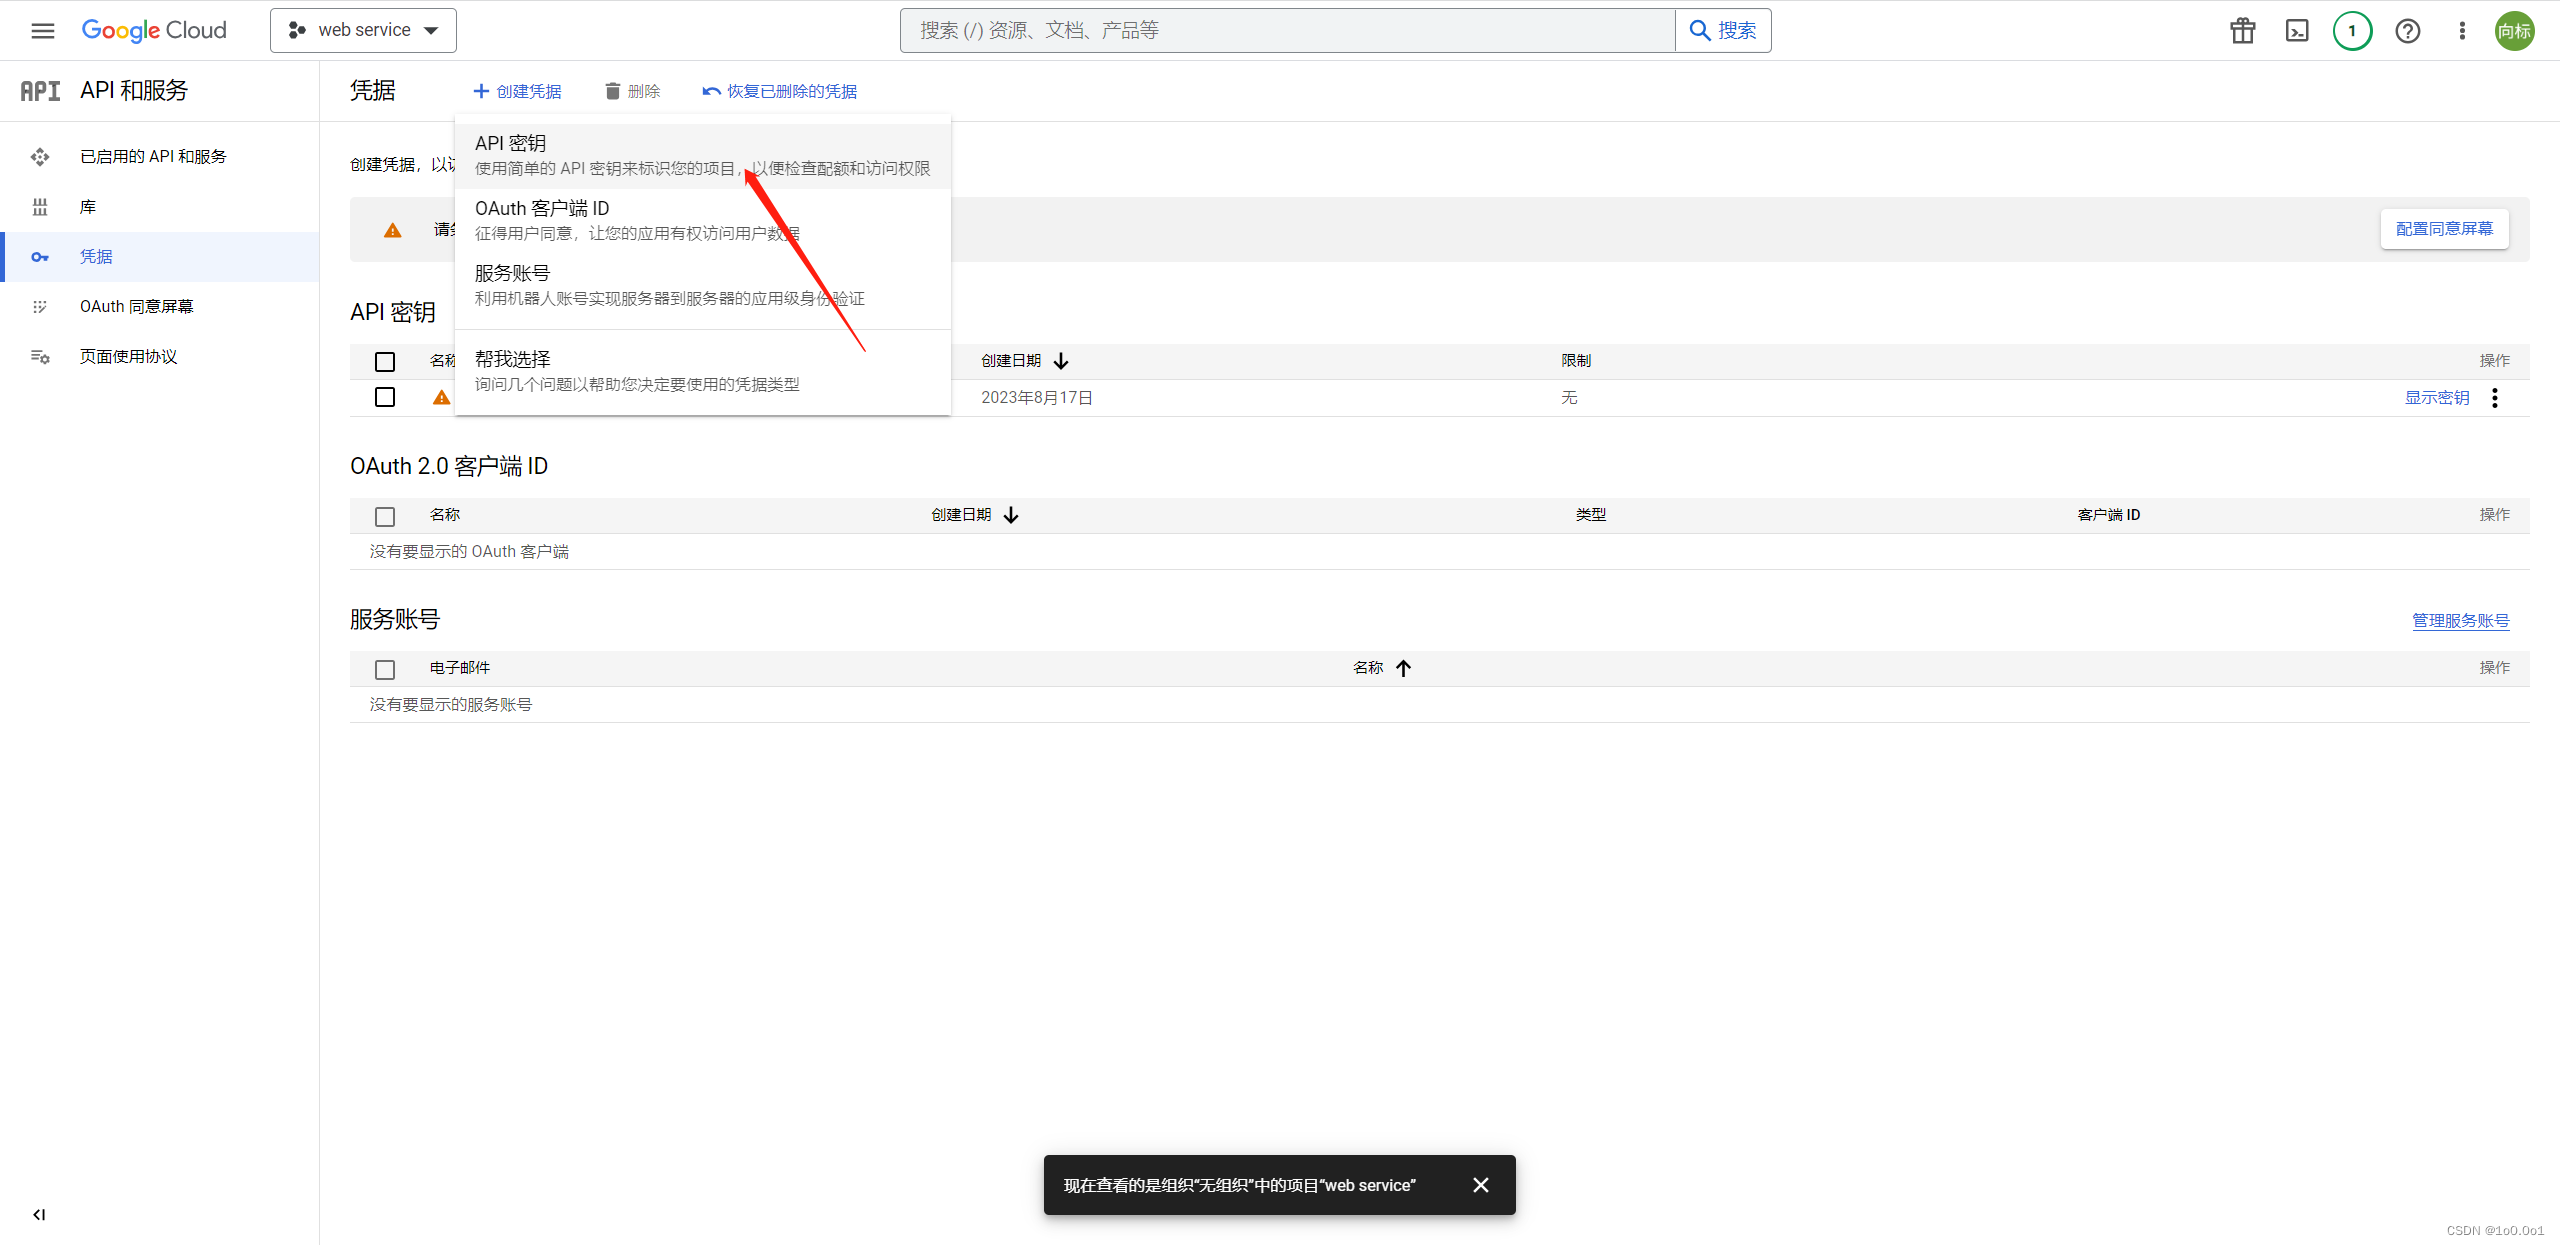
Task: Click the 删除 trash icon
Action: [x=611, y=90]
